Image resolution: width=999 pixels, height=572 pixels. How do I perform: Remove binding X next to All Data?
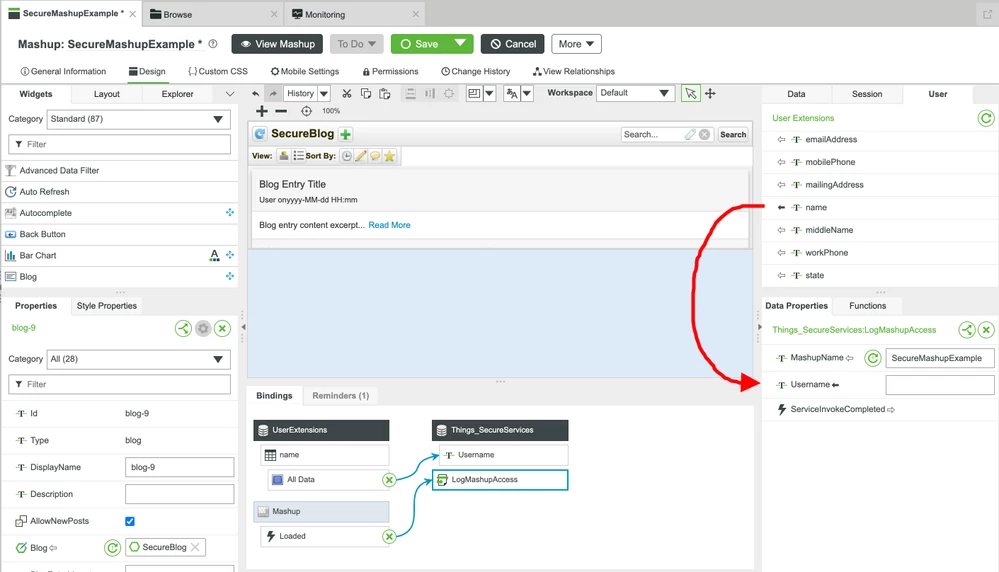pyautogui.click(x=389, y=480)
